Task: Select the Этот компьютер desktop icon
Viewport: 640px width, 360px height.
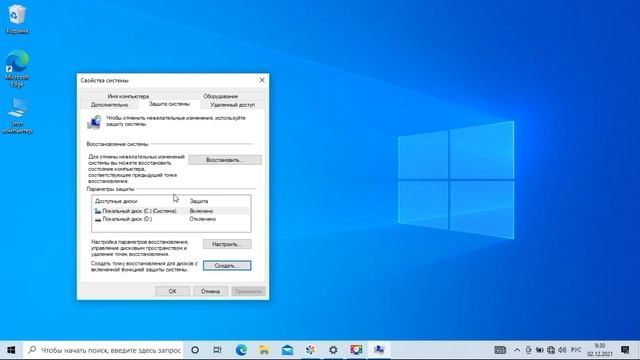Action: pyautogui.click(x=17, y=116)
